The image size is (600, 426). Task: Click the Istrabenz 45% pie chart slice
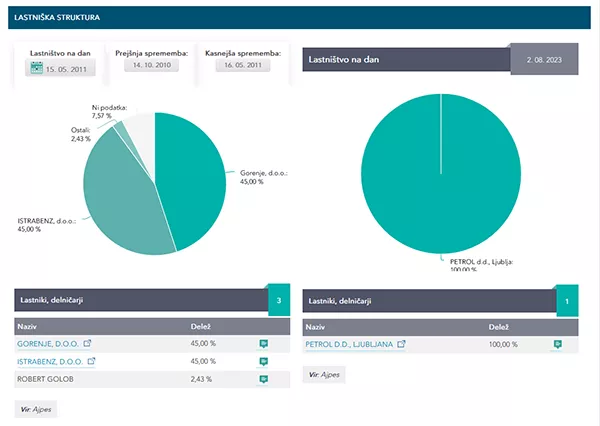(115, 200)
